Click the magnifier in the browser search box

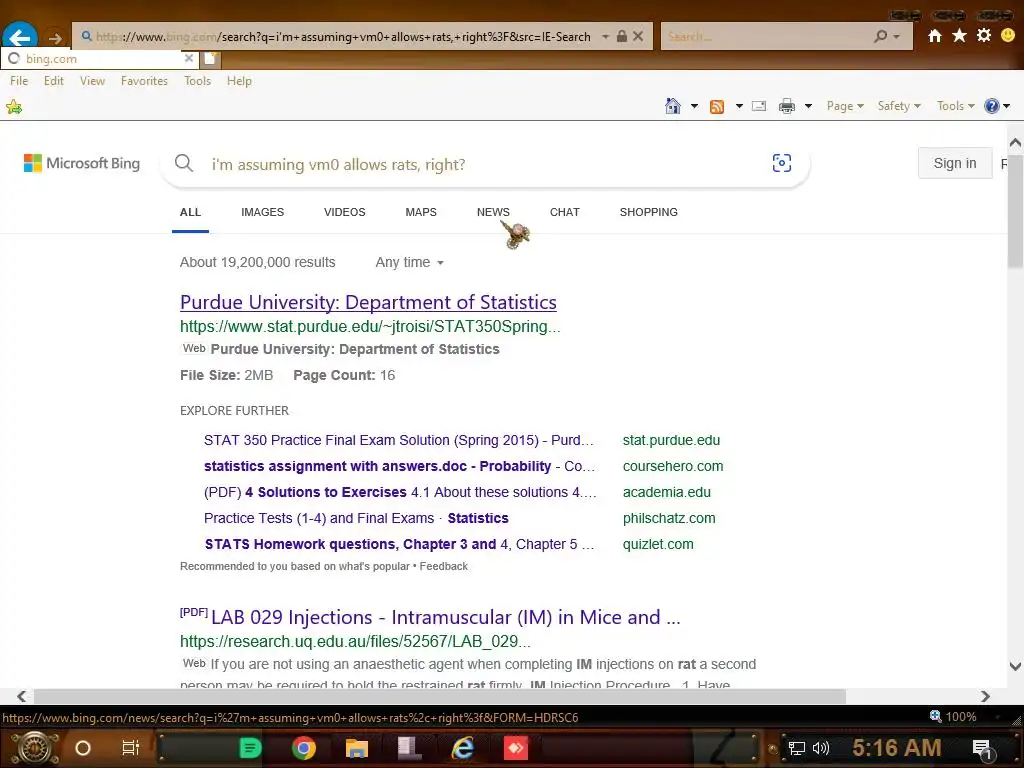click(881, 37)
